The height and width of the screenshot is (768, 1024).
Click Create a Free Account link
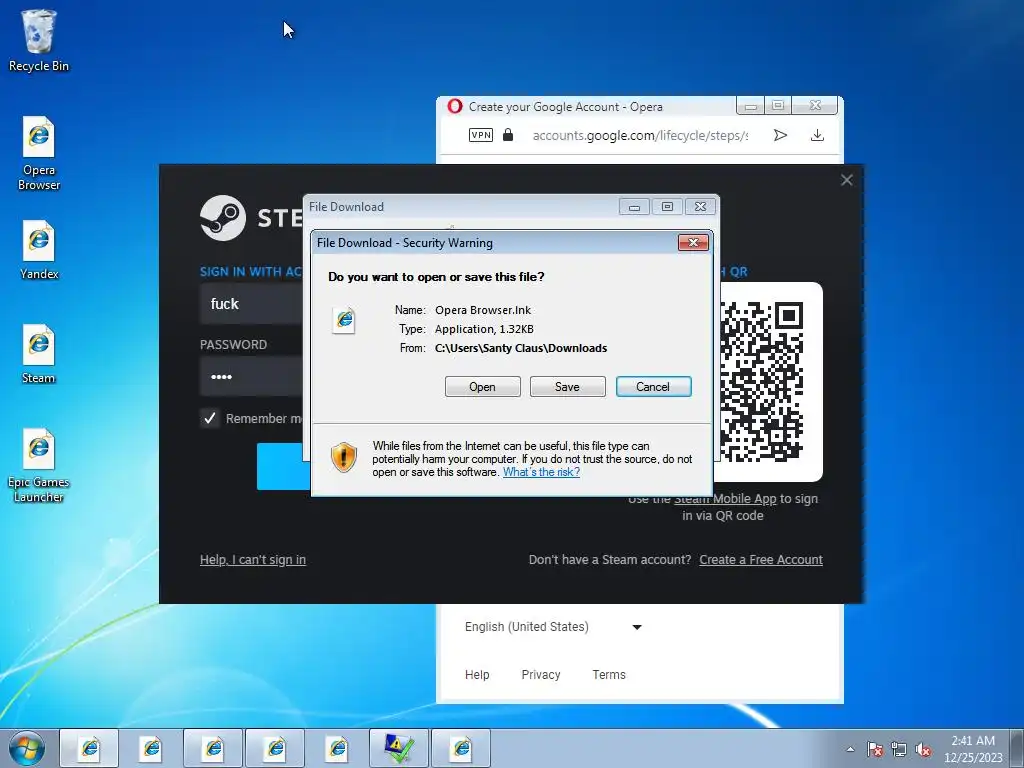pyautogui.click(x=761, y=560)
